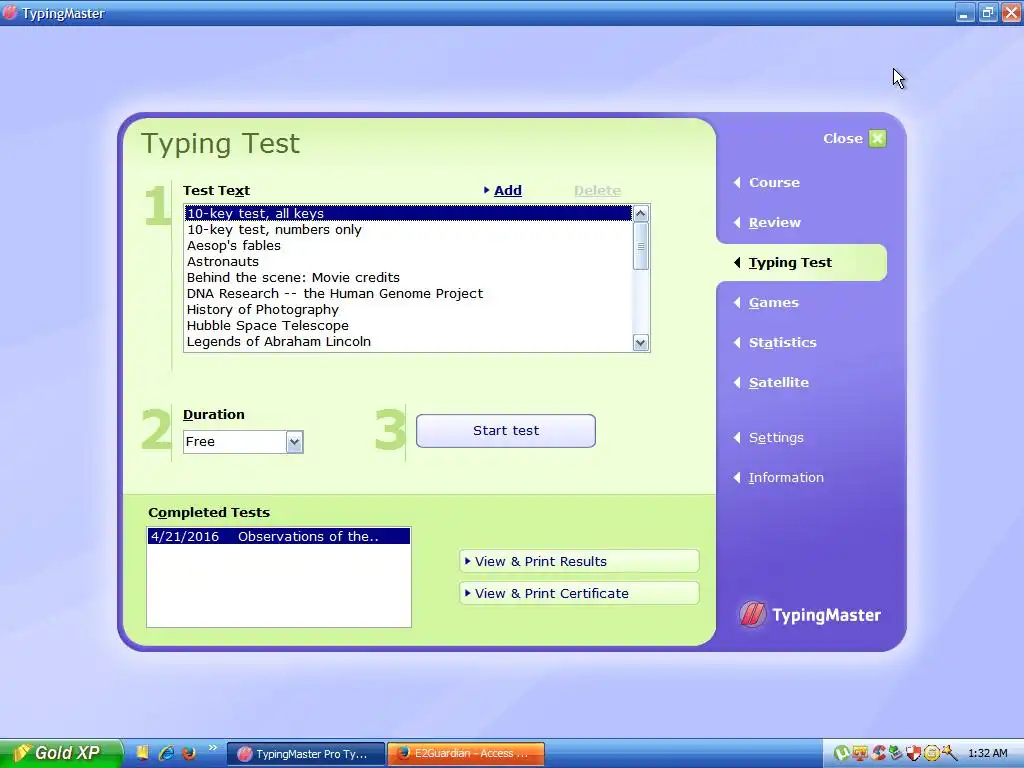Click the yellow folder quick launch icon
Screen dimensions: 1024x768
(x=142, y=753)
